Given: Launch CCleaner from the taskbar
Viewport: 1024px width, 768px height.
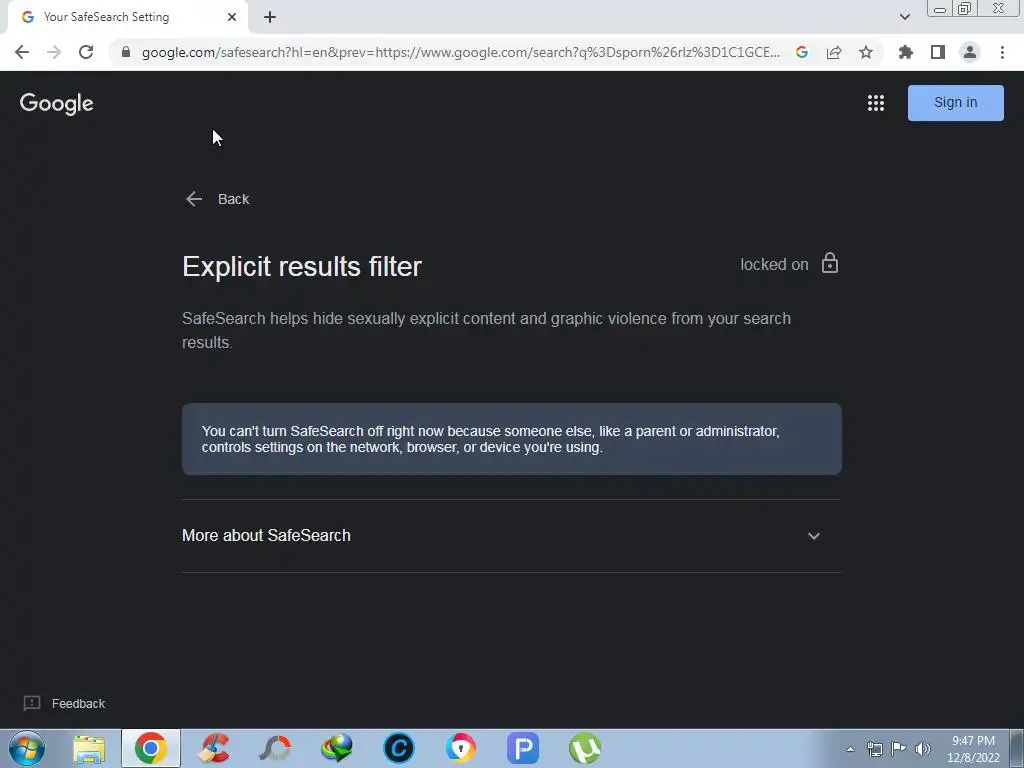Looking at the screenshot, I should click(x=214, y=748).
